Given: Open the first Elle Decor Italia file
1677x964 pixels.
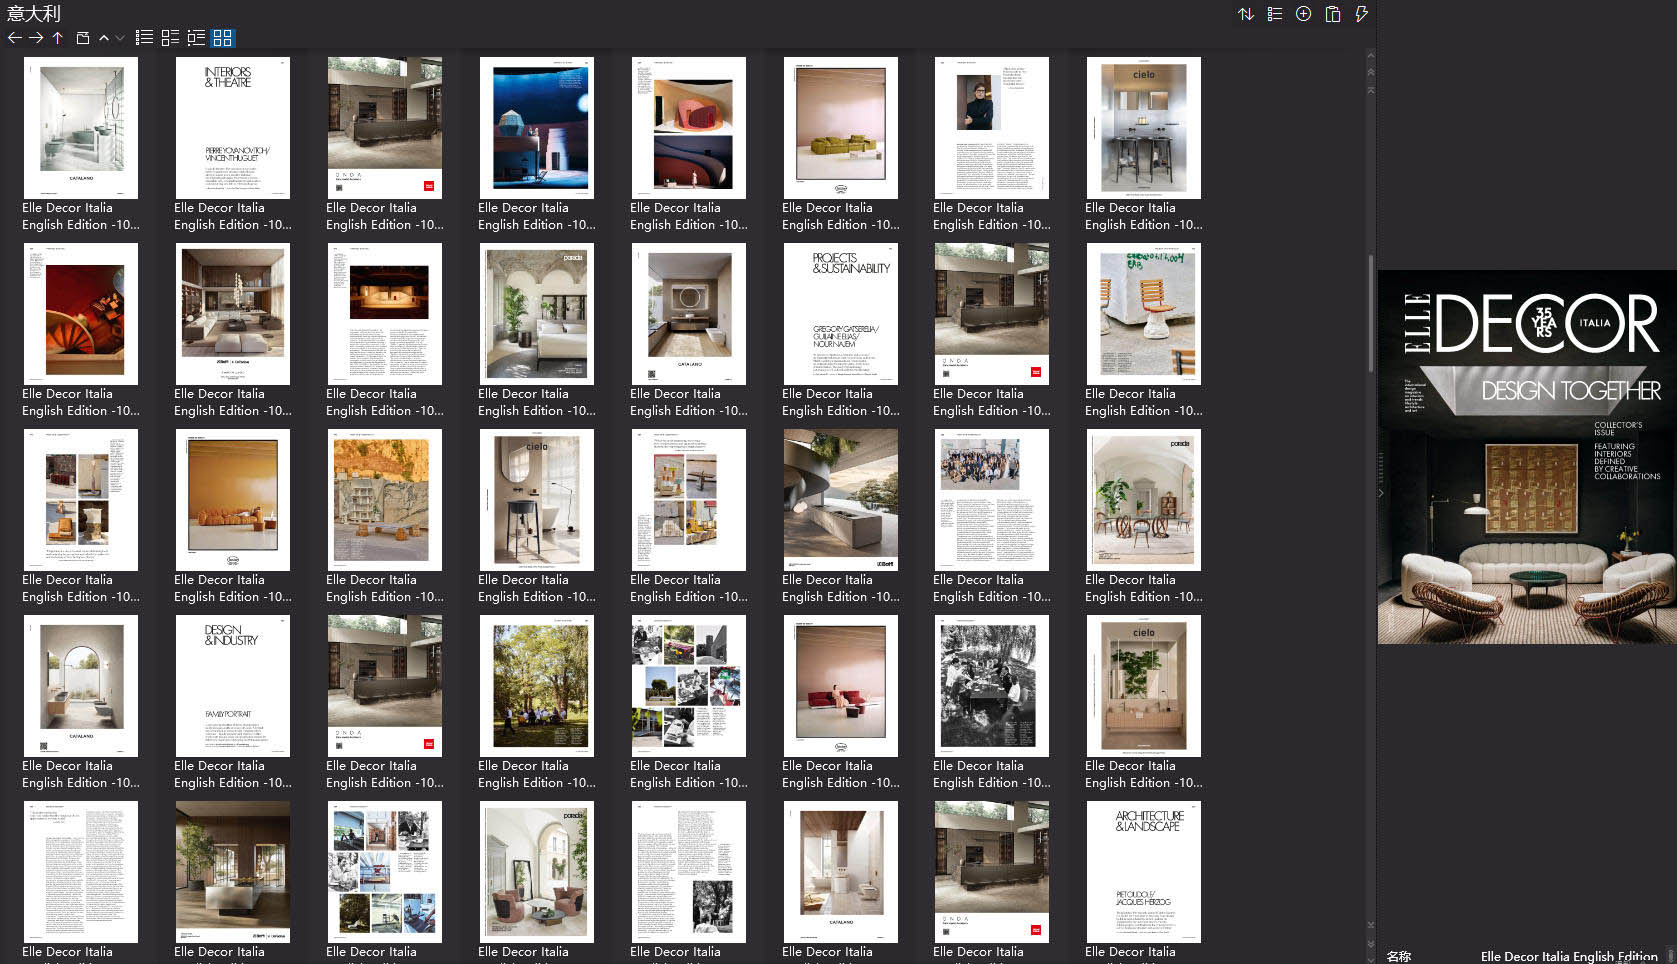Looking at the screenshot, I should tap(80, 127).
